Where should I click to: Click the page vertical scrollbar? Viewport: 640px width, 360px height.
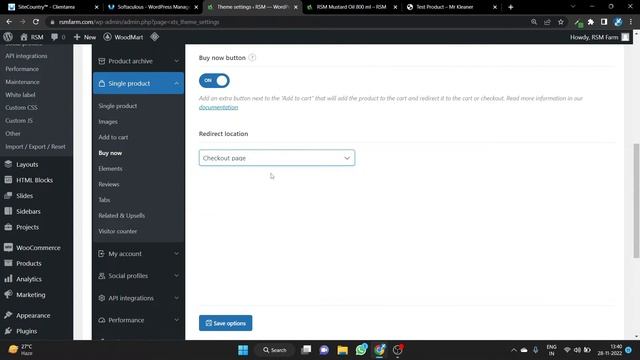[x=636, y=200]
